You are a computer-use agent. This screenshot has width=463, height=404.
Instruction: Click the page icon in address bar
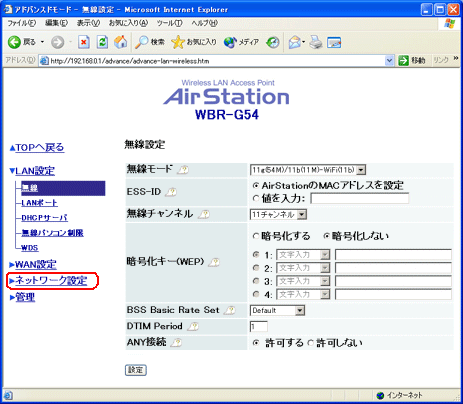(44, 61)
